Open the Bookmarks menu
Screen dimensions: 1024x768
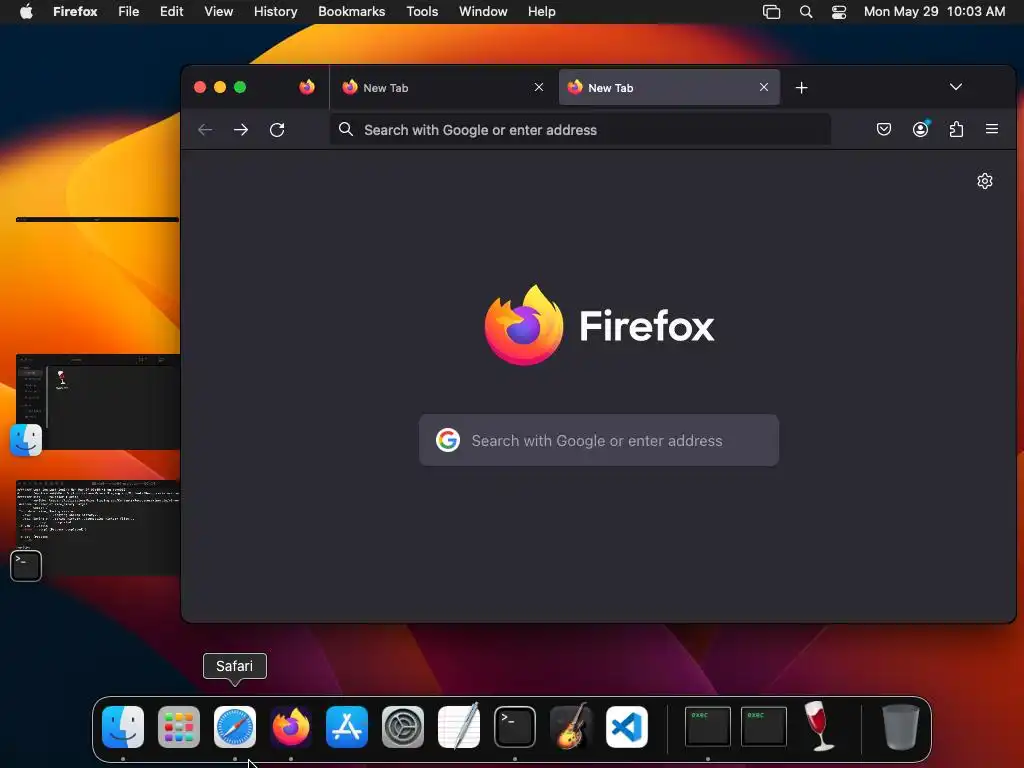(351, 12)
